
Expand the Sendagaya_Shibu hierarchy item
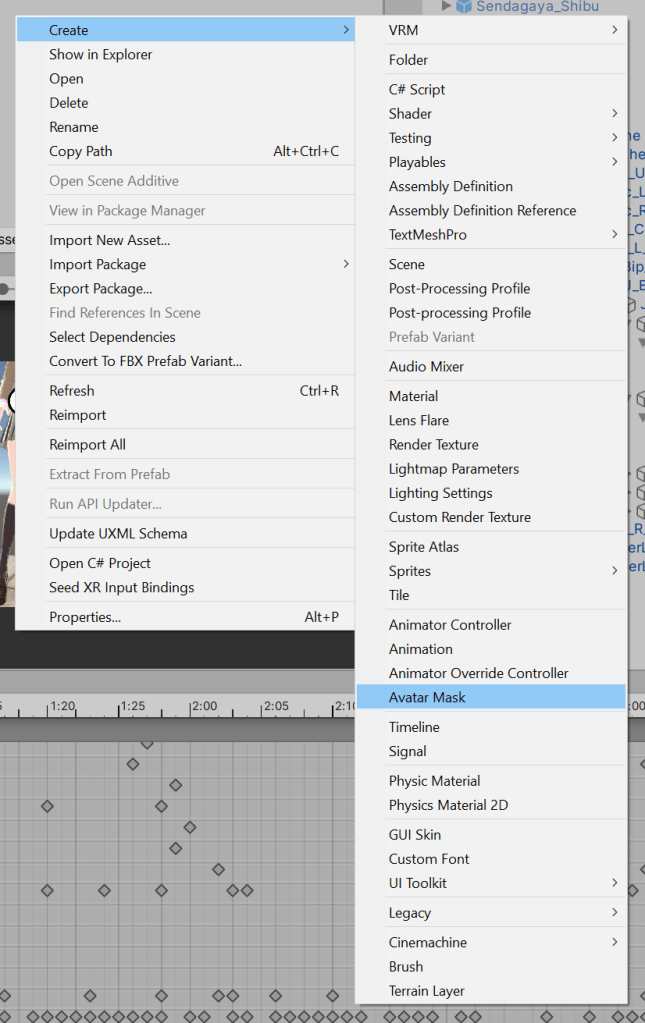tap(447, 7)
